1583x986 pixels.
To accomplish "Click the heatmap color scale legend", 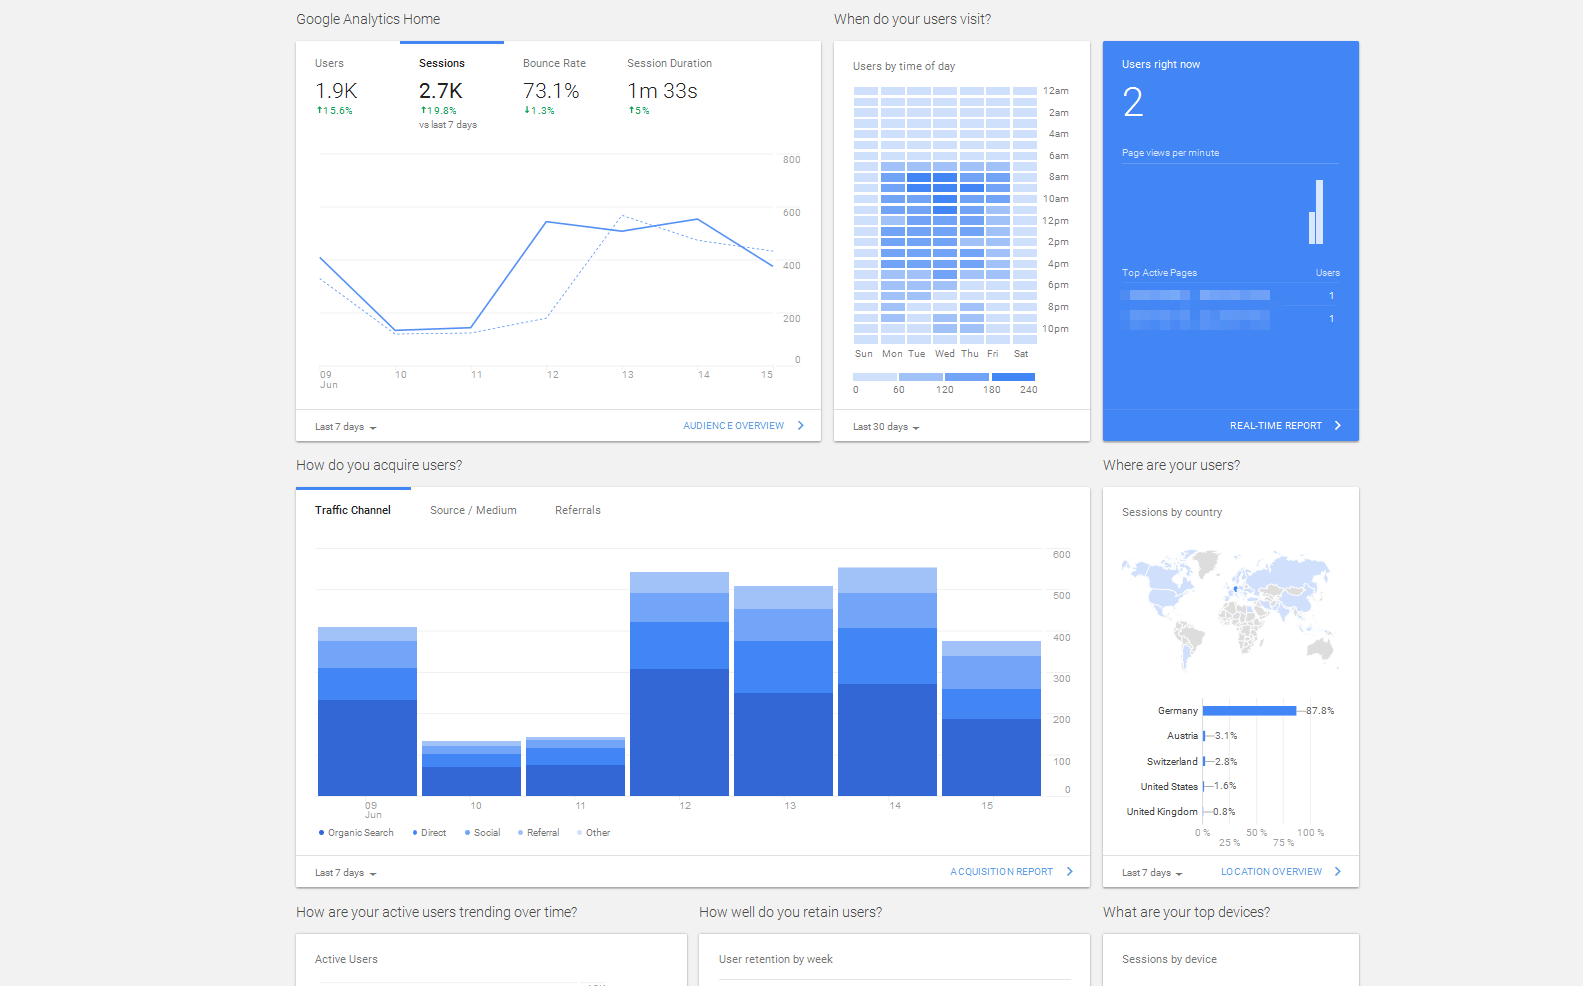I will pos(944,377).
